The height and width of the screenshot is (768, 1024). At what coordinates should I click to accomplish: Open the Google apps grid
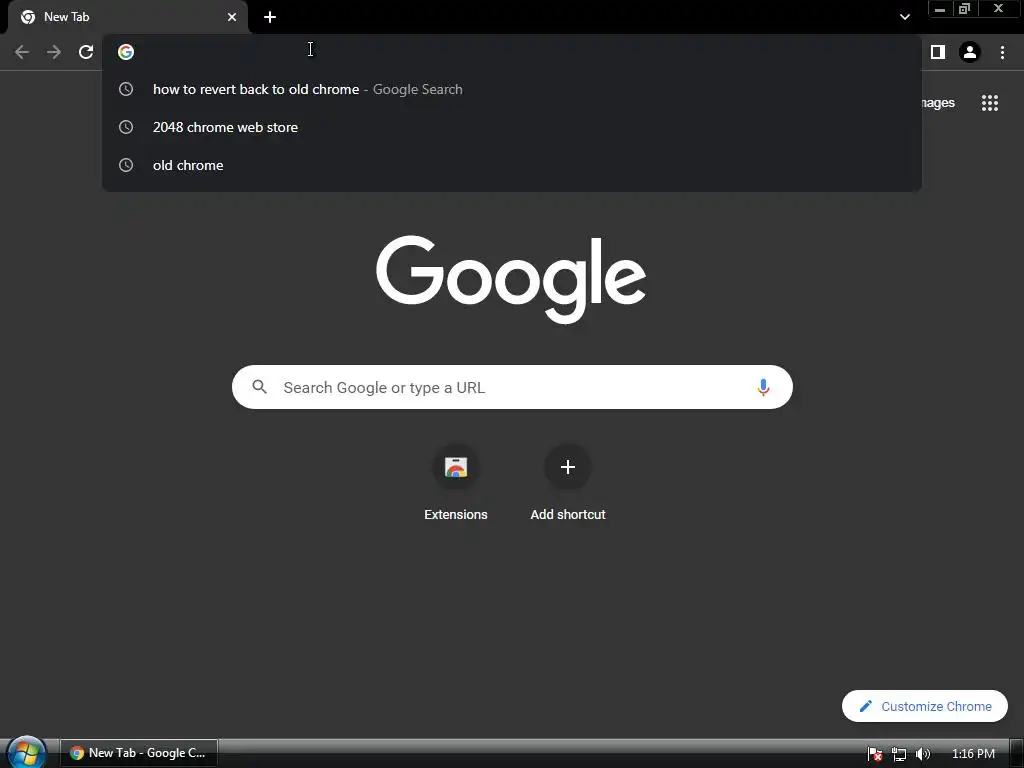(x=990, y=103)
